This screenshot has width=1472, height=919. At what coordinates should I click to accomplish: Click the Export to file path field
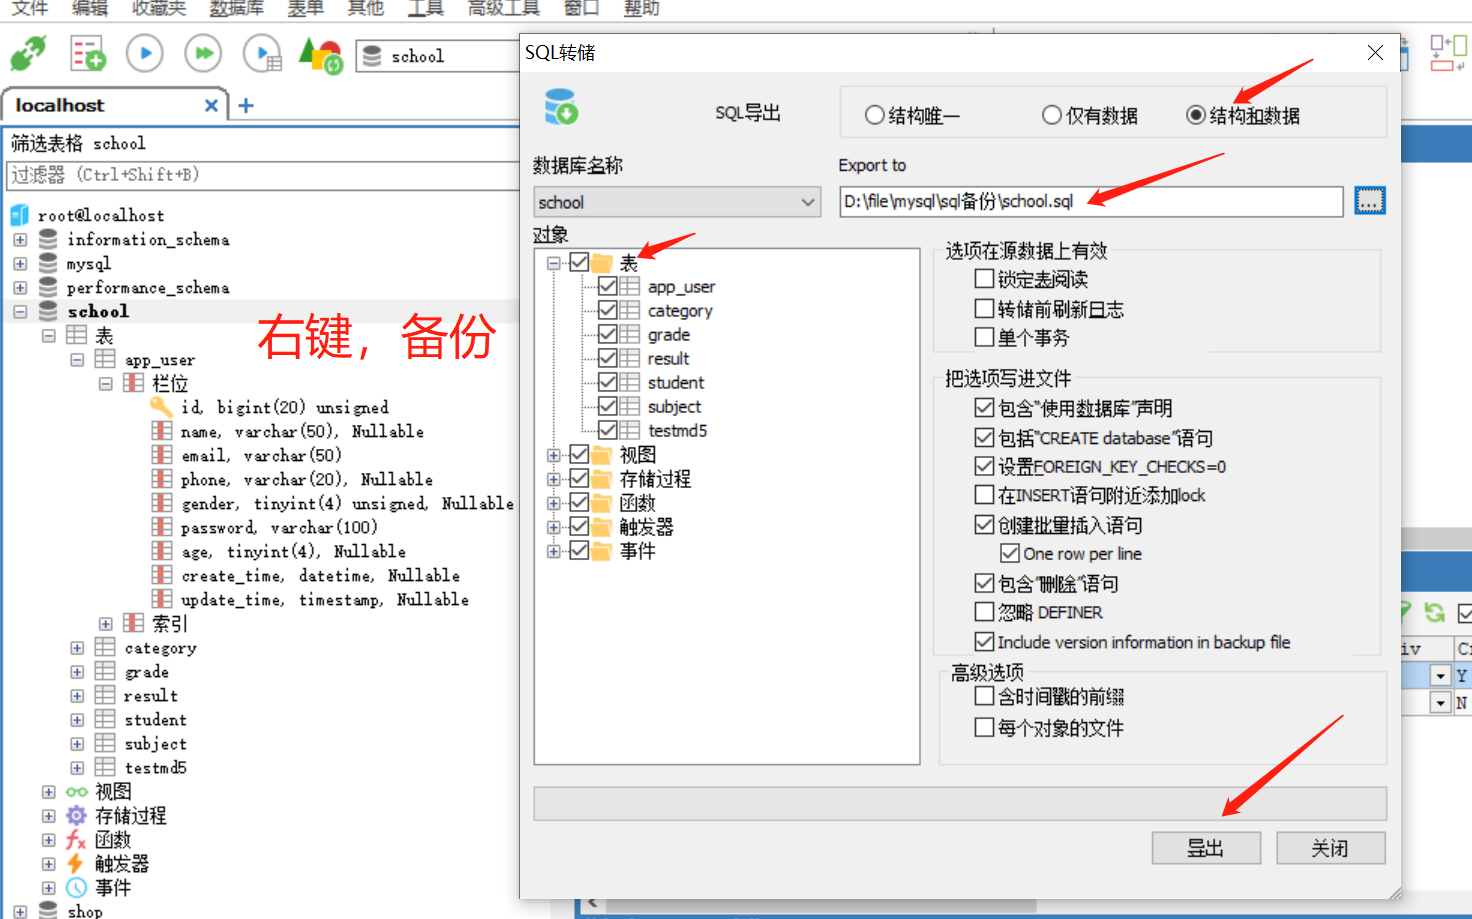tap(1091, 201)
